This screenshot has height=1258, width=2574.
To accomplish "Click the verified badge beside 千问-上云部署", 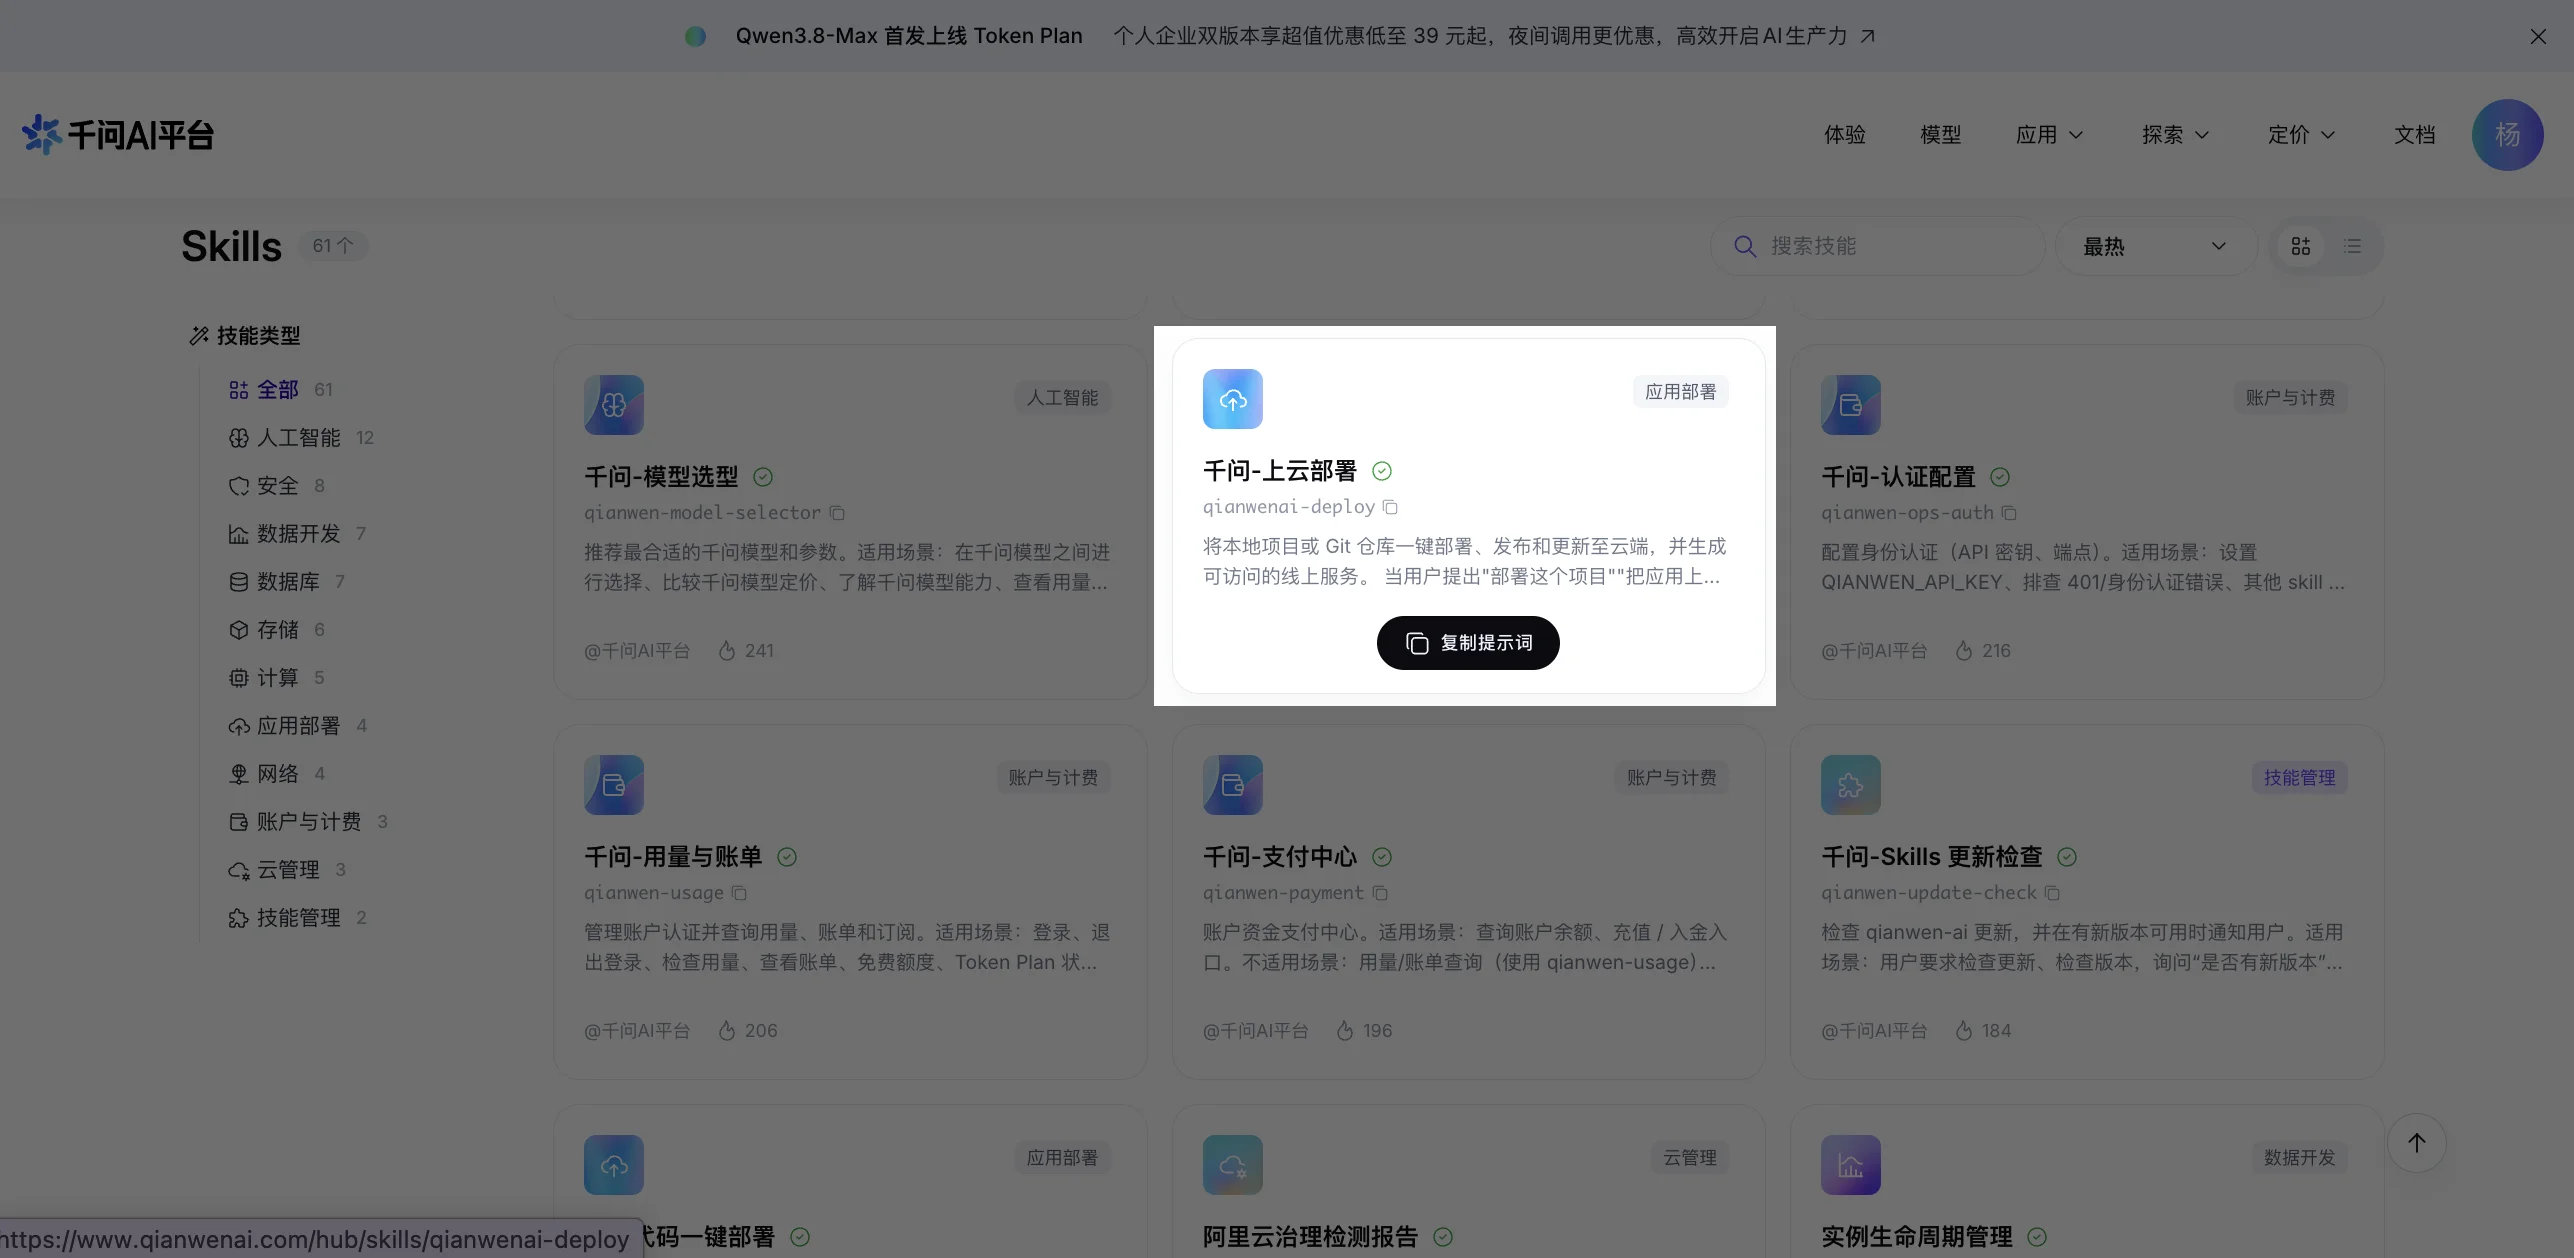I will coord(1382,471).
